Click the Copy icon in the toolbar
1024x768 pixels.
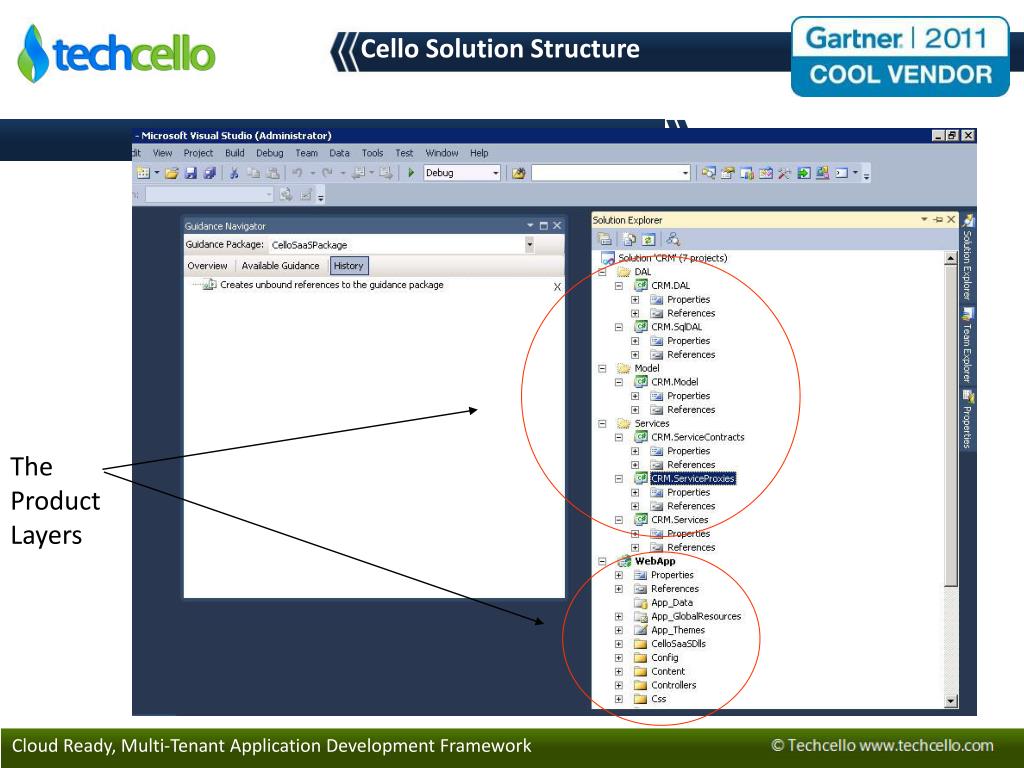click(253, 173)
